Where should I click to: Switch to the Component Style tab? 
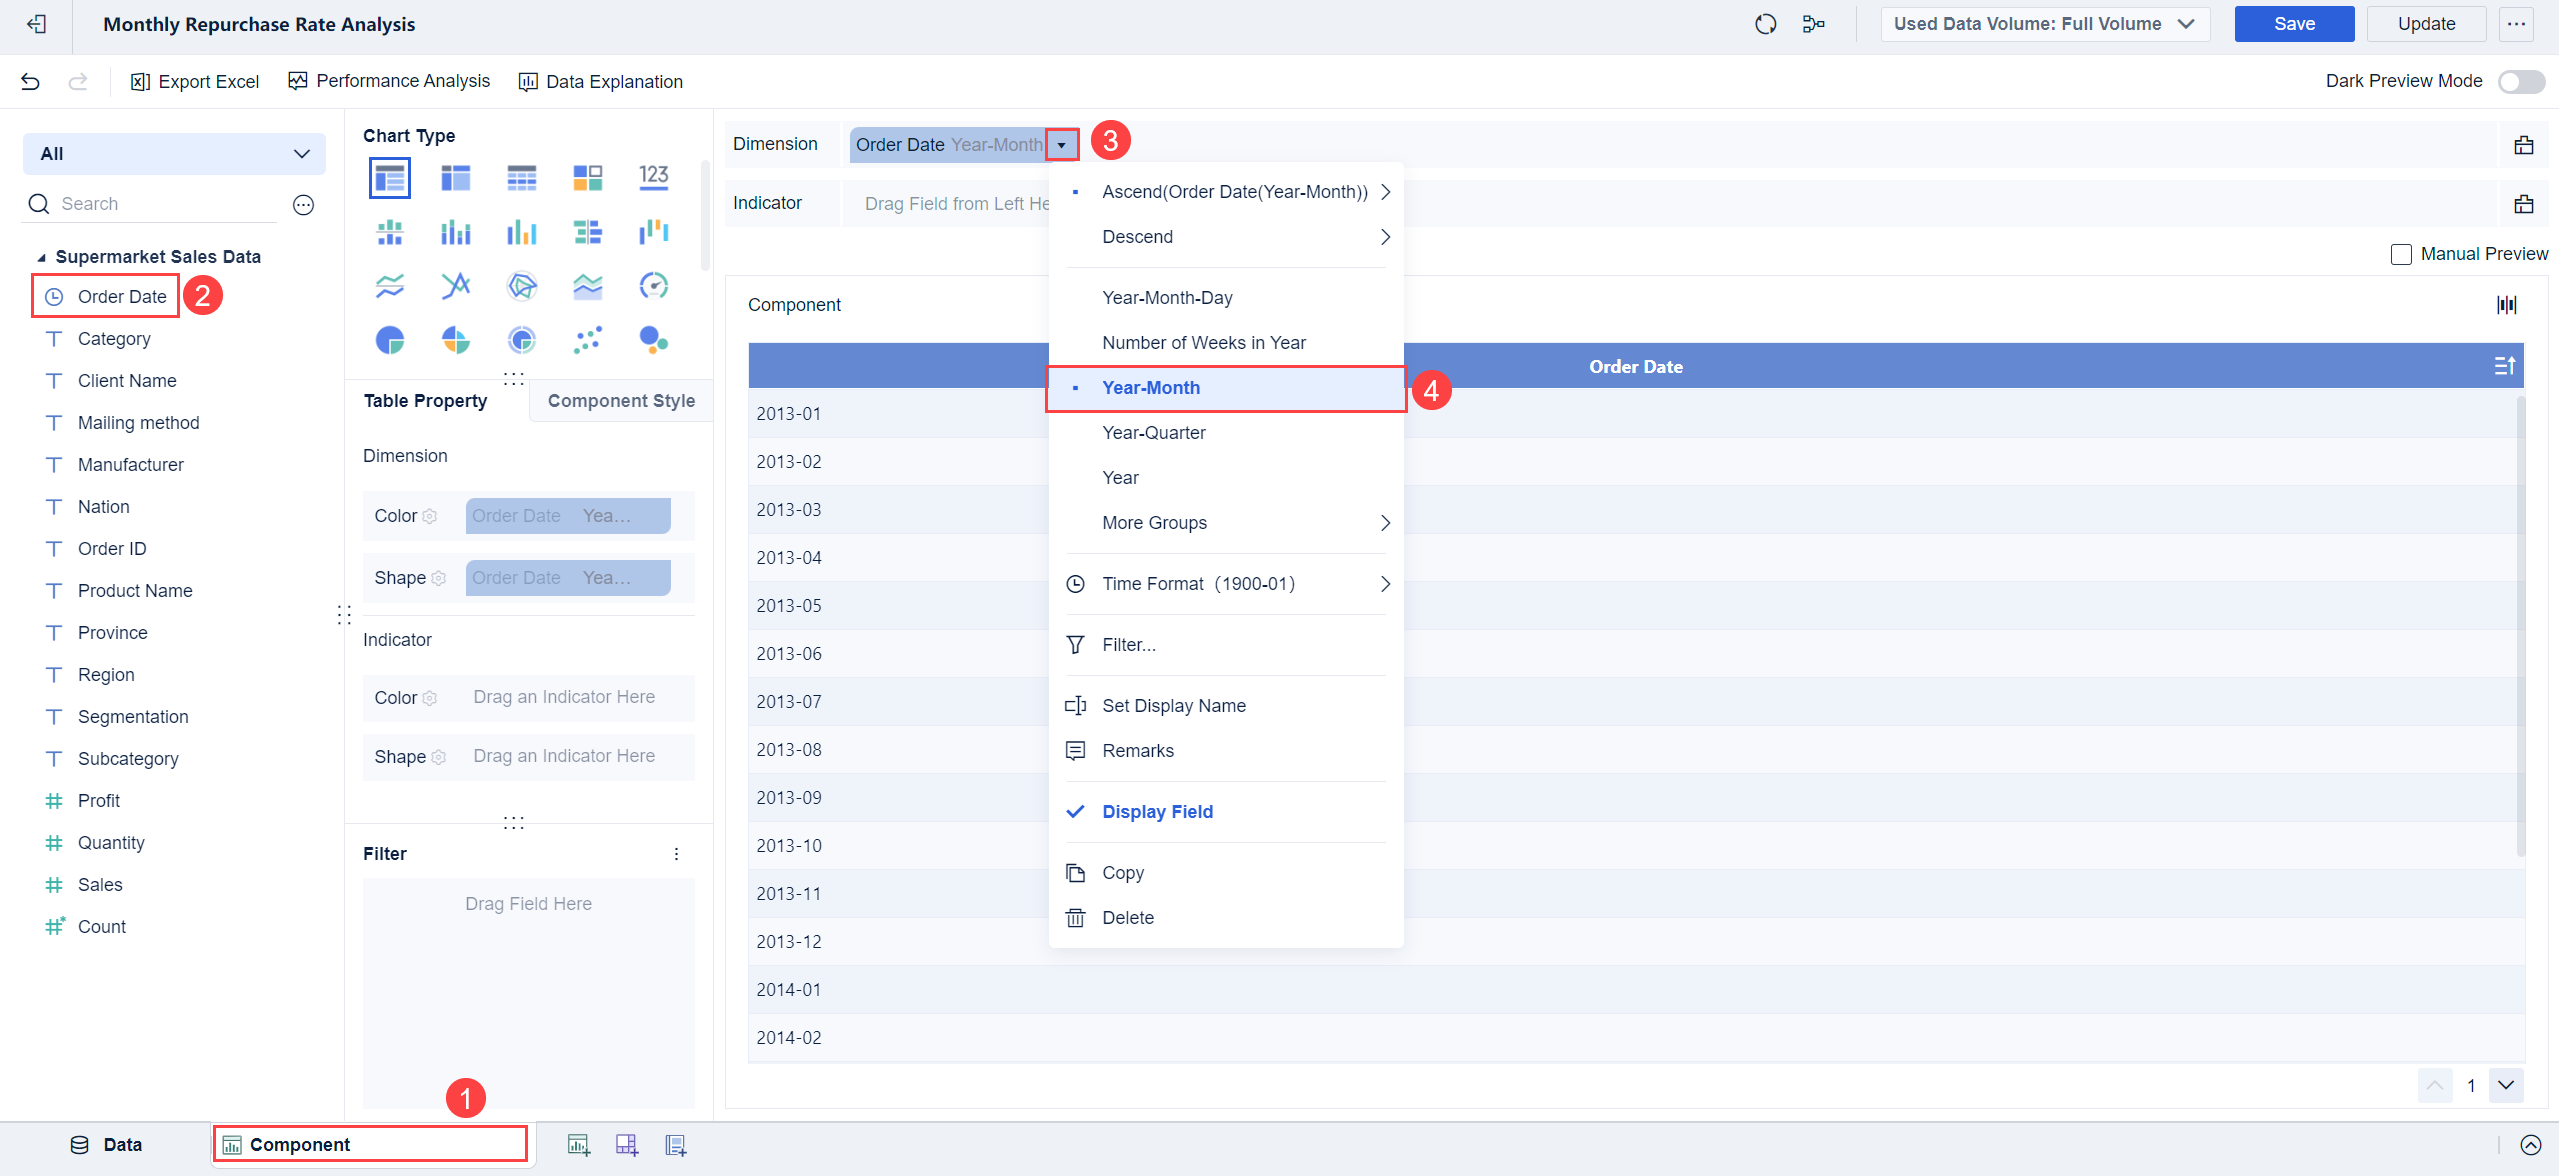[x=621, y=401]
